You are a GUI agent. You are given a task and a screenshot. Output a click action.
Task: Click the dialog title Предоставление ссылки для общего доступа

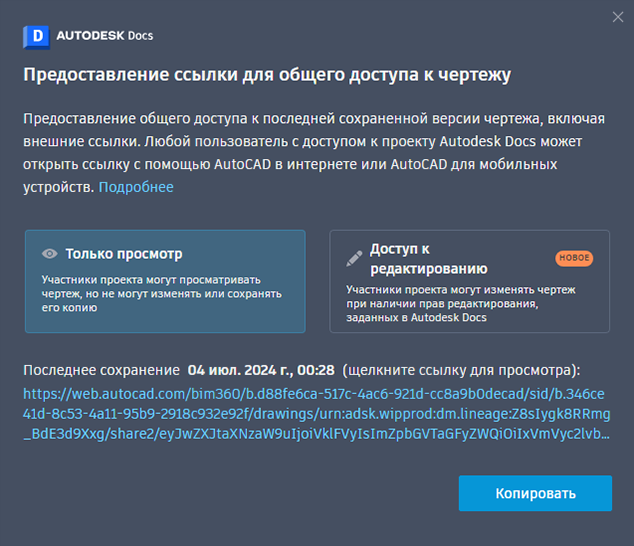[267, 75]
